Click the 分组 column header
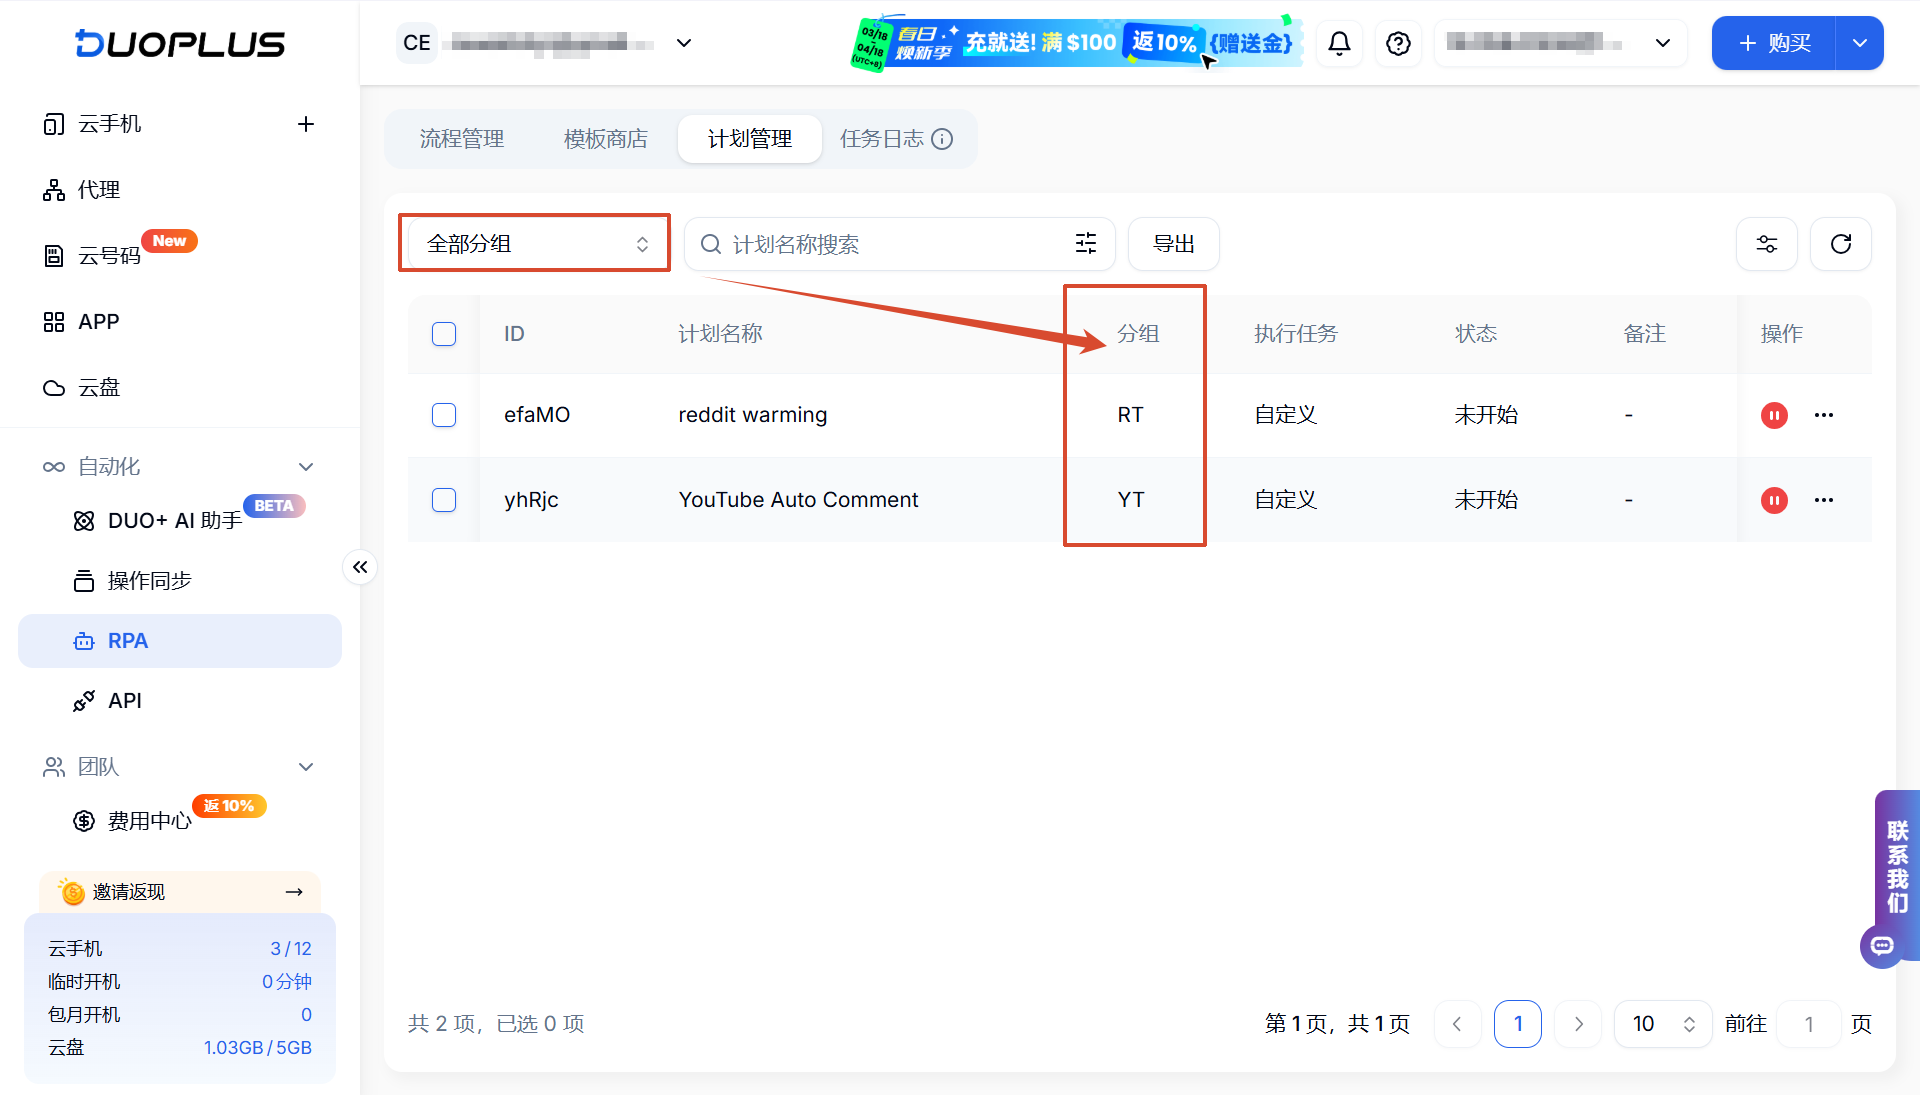1920x1095 pixels. pyautogui.click(x=1137, y=334)
